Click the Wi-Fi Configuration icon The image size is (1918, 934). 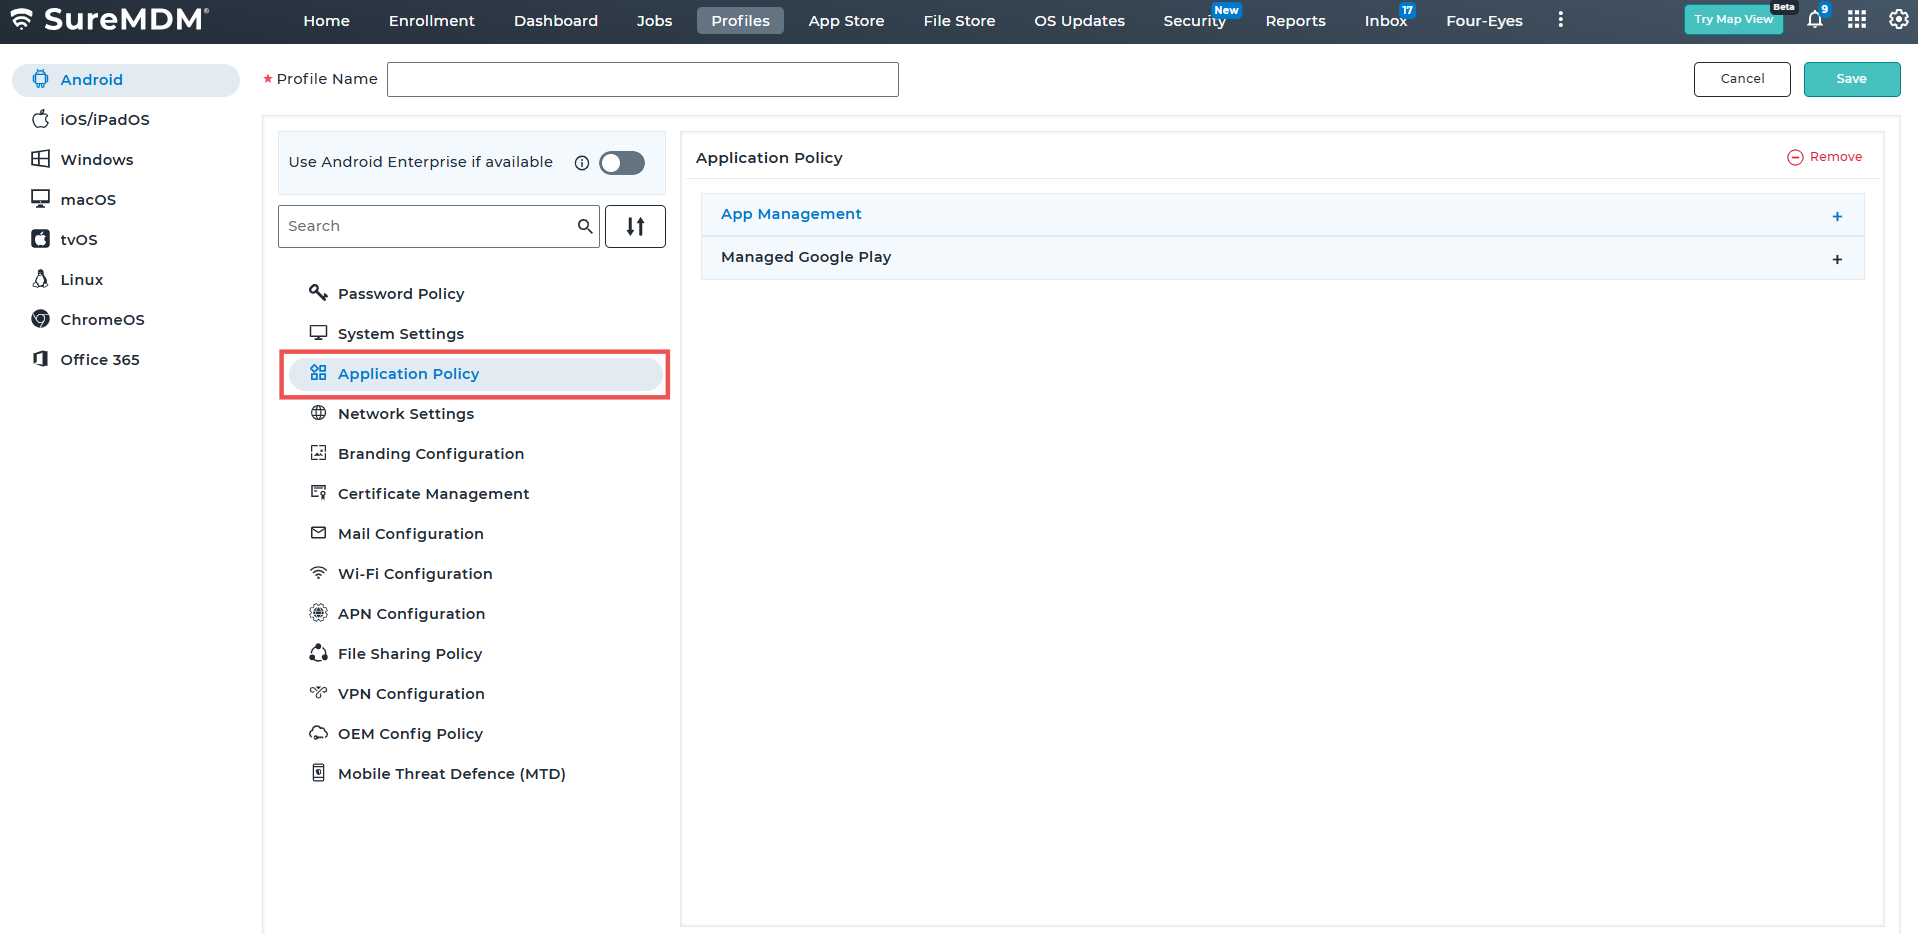[x=318, y=573]
